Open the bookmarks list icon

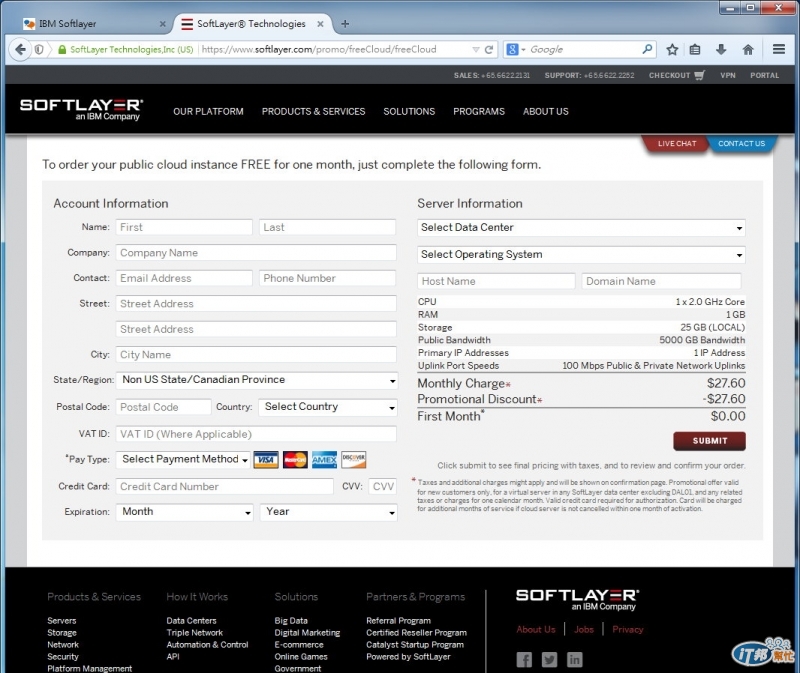(695, 49)
